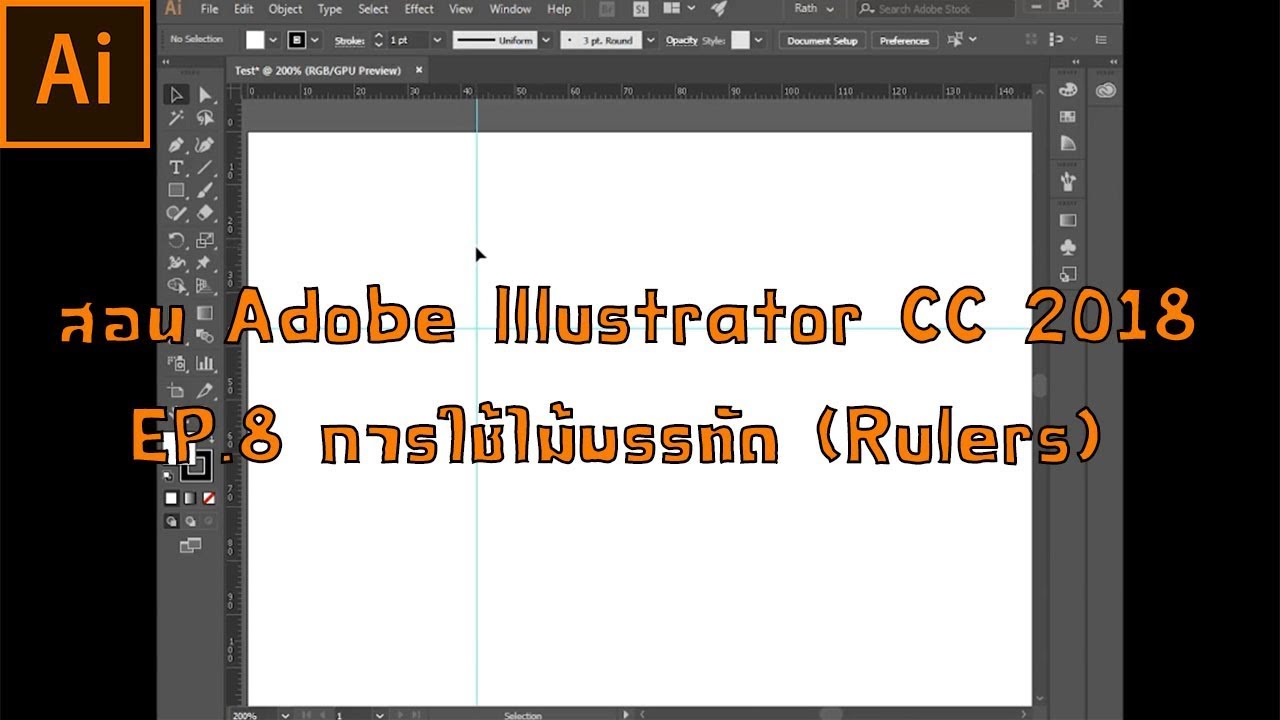Screen dimensions: 1280x720
Task: Switch to Test* @ 200% document tab
Action: coord(317,70)
